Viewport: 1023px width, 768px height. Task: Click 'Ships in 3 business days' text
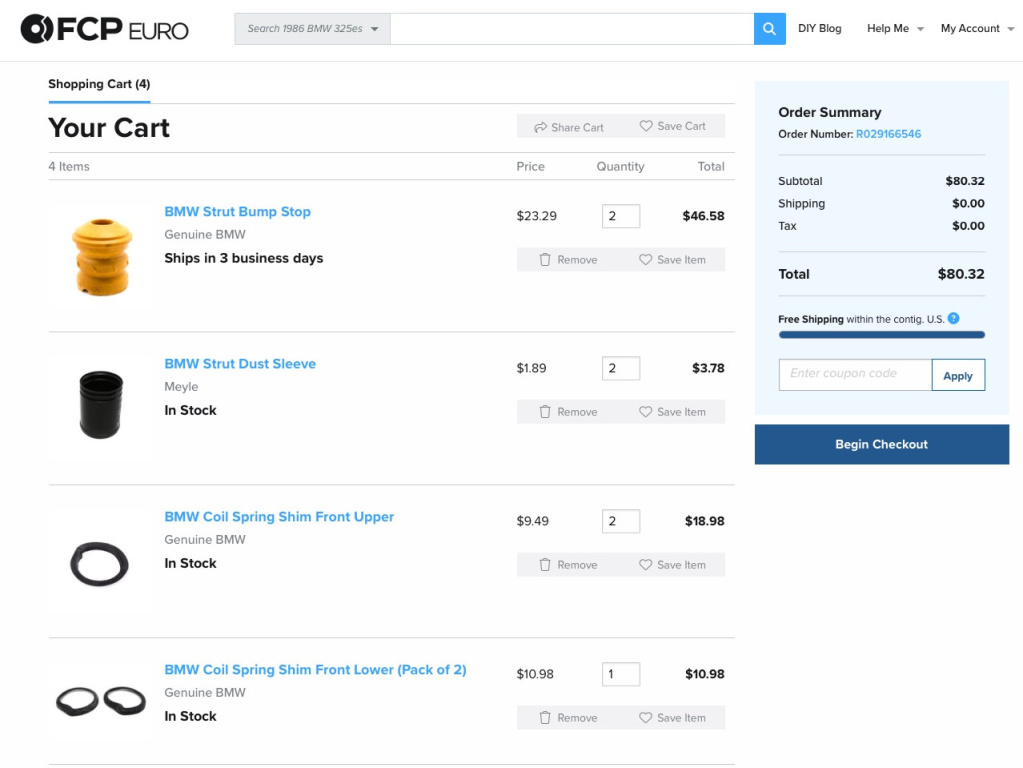244,258
